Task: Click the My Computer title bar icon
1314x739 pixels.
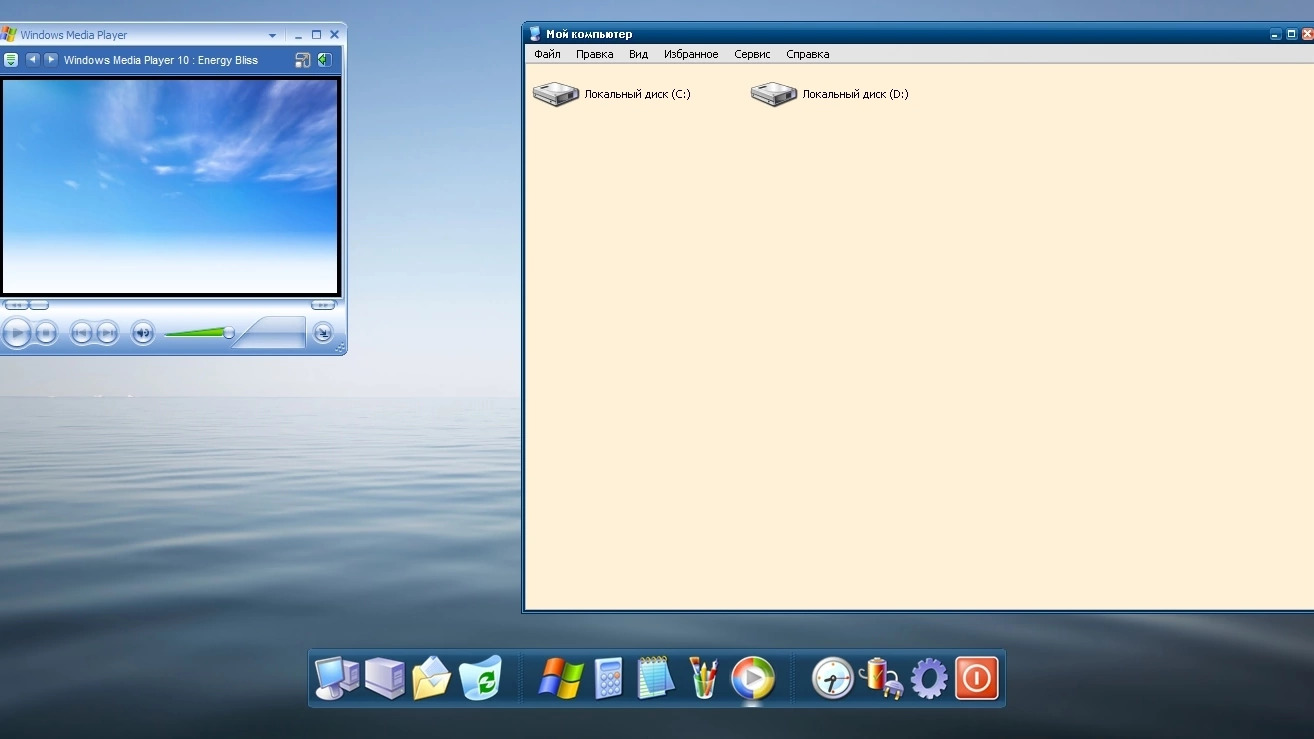Action: click(x=535, y=34)
